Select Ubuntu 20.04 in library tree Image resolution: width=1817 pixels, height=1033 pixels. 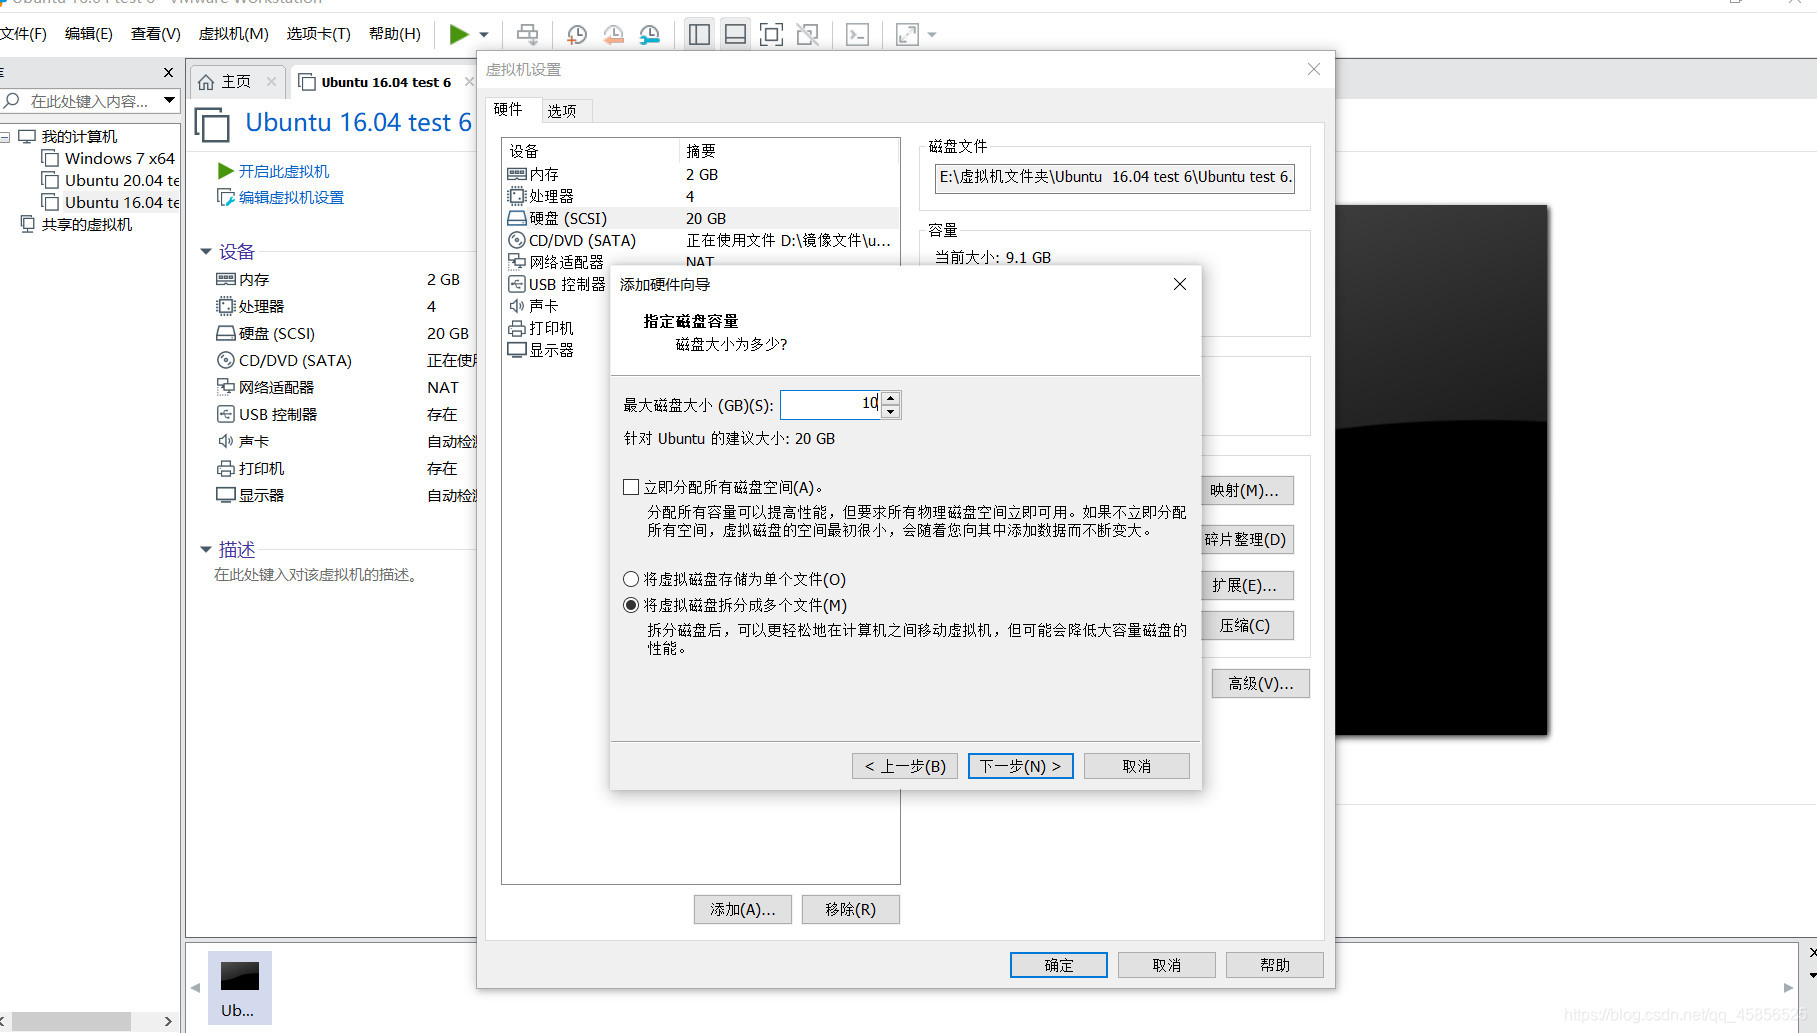click(110, 180)
